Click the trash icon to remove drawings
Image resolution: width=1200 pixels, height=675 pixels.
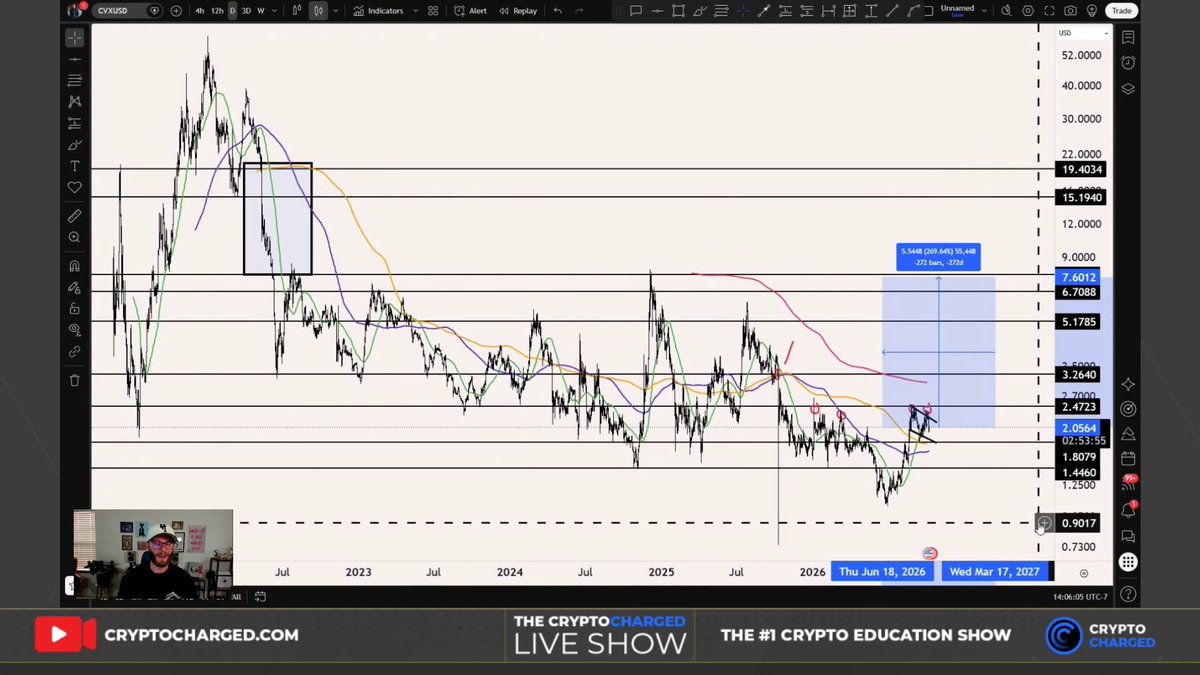click(75, 380)
